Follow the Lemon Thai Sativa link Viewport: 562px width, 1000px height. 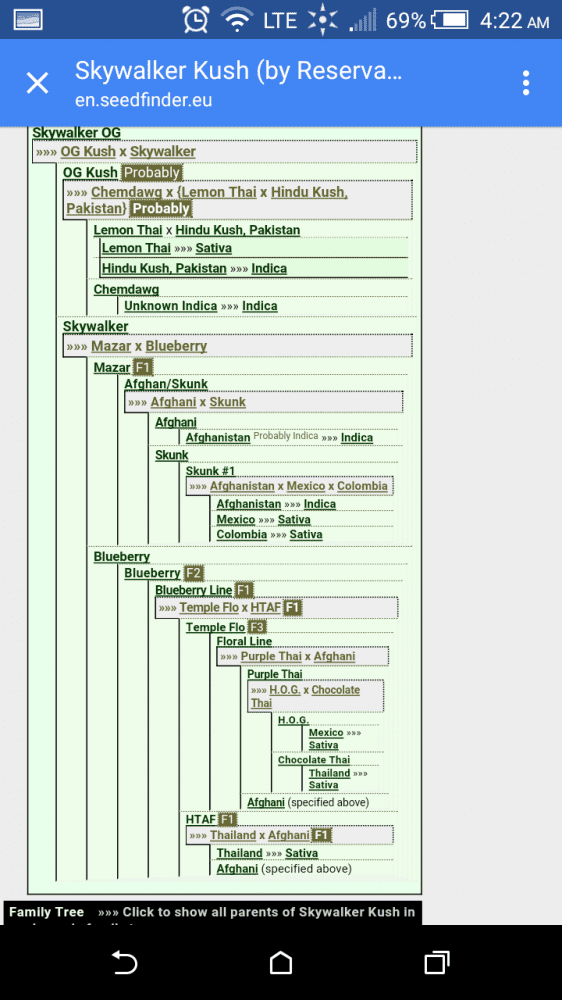(214, 247)
